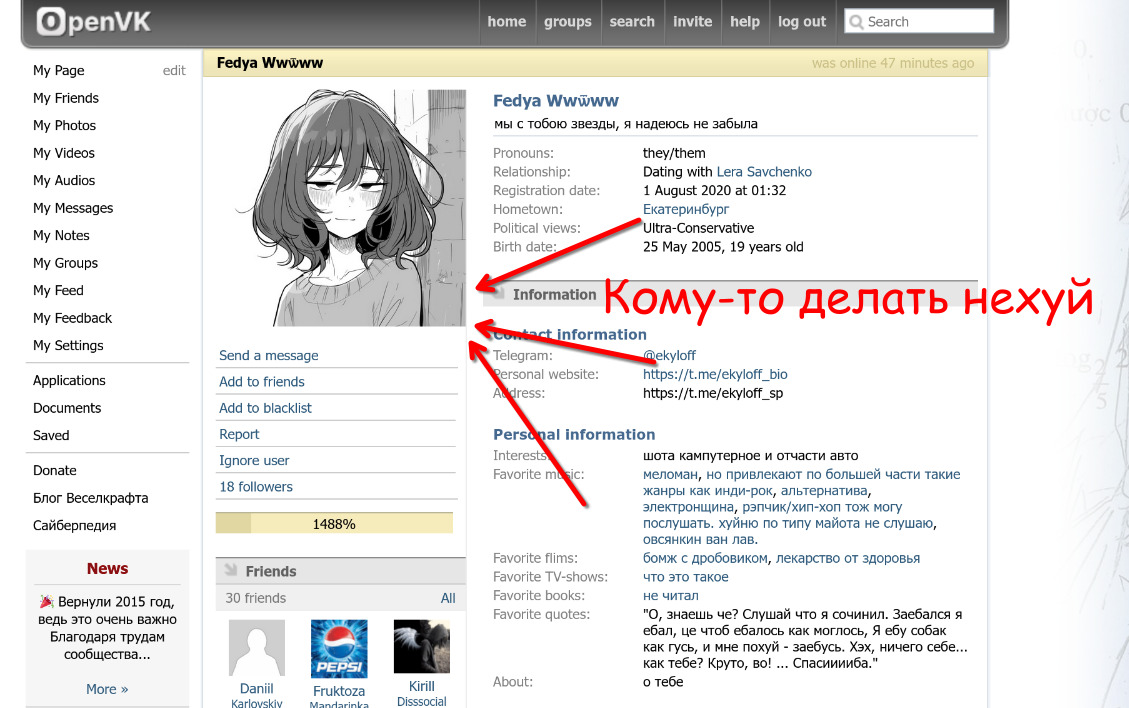
Task: Open Kirill Disssocial's avatar
Action: click(422, 647)
